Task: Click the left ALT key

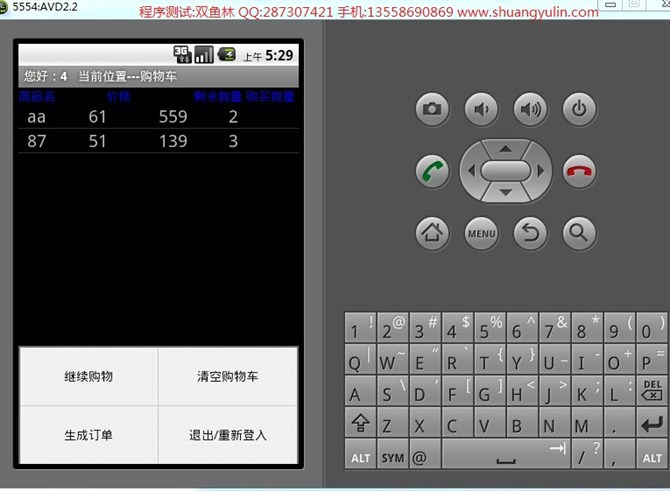Action: [x=361, y=454]
